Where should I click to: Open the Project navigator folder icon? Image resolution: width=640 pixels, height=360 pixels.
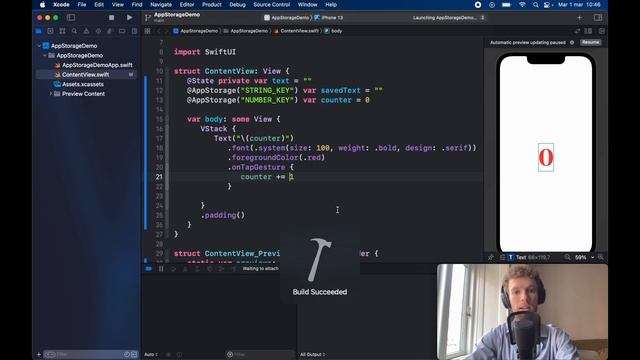point(38,31)
